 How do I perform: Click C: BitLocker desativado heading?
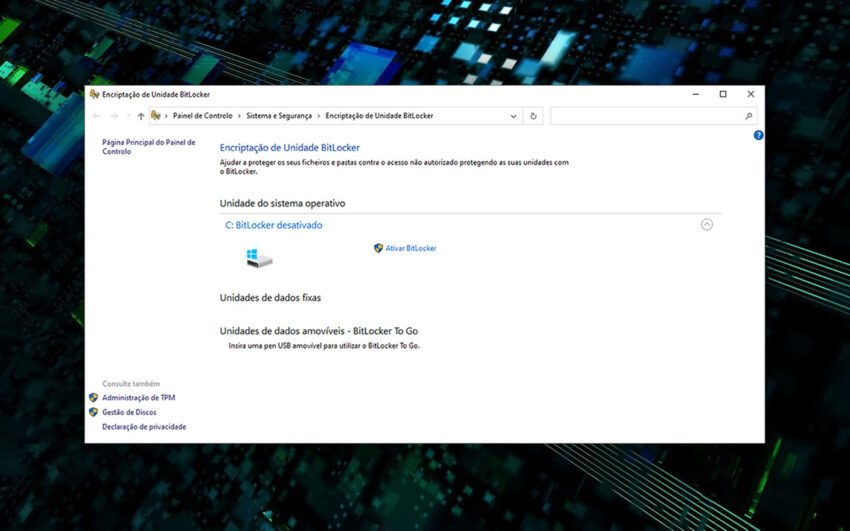pyautogui.click(x=273, y=225)
